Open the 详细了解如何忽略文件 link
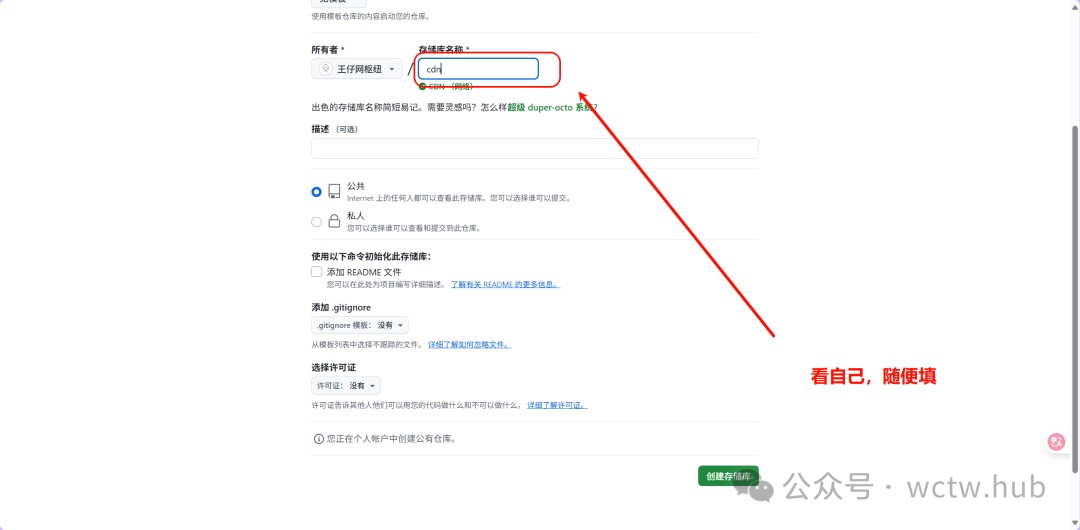 [x=470, y=345]
